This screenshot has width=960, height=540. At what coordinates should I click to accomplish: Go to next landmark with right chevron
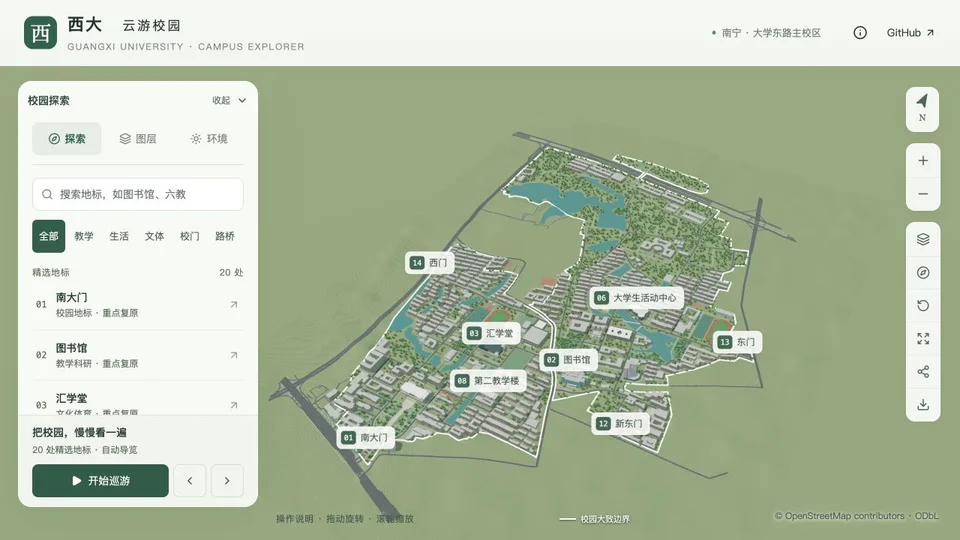[227, 481]
